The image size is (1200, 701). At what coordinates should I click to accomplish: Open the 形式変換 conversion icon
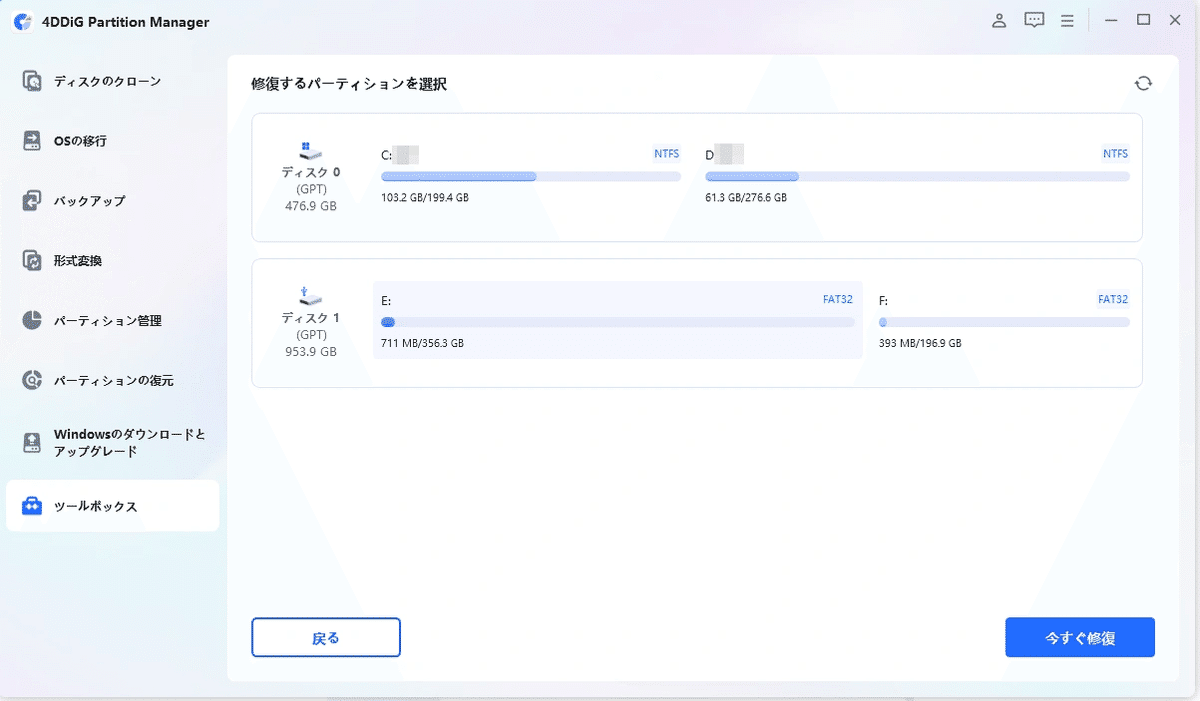(x=33, y=260)
